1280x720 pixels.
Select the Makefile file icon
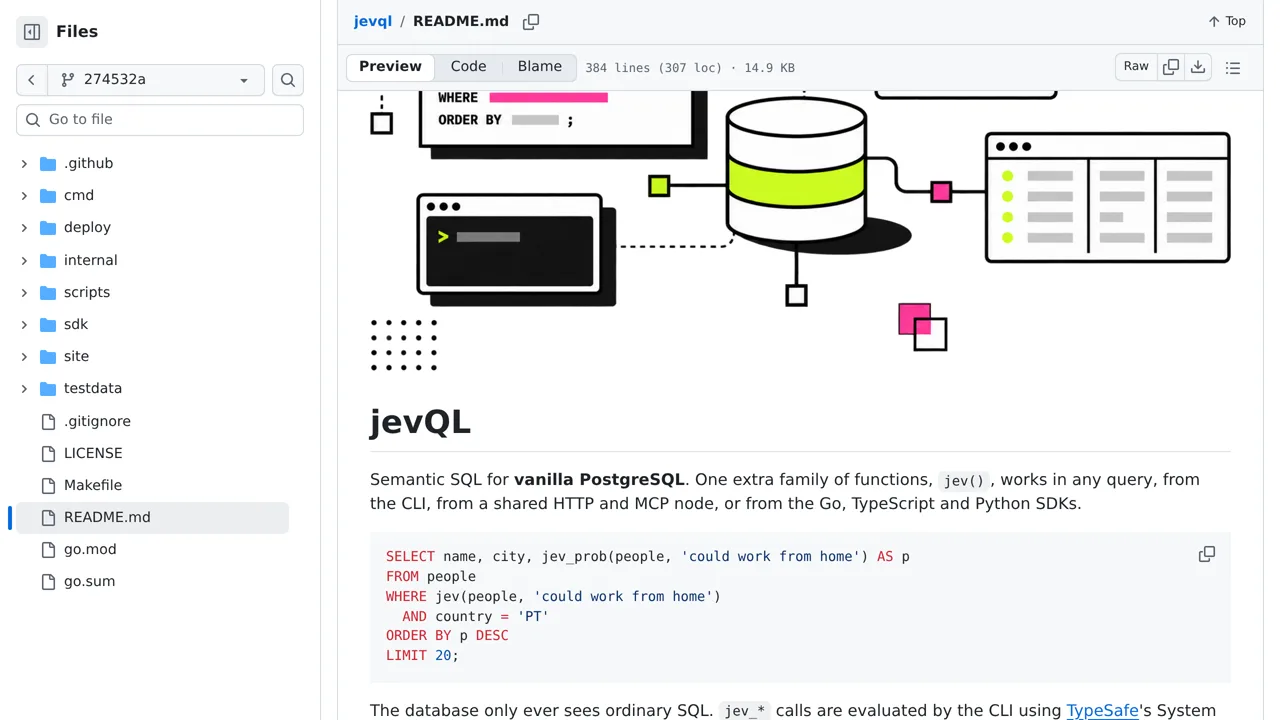tap(48, 486)
